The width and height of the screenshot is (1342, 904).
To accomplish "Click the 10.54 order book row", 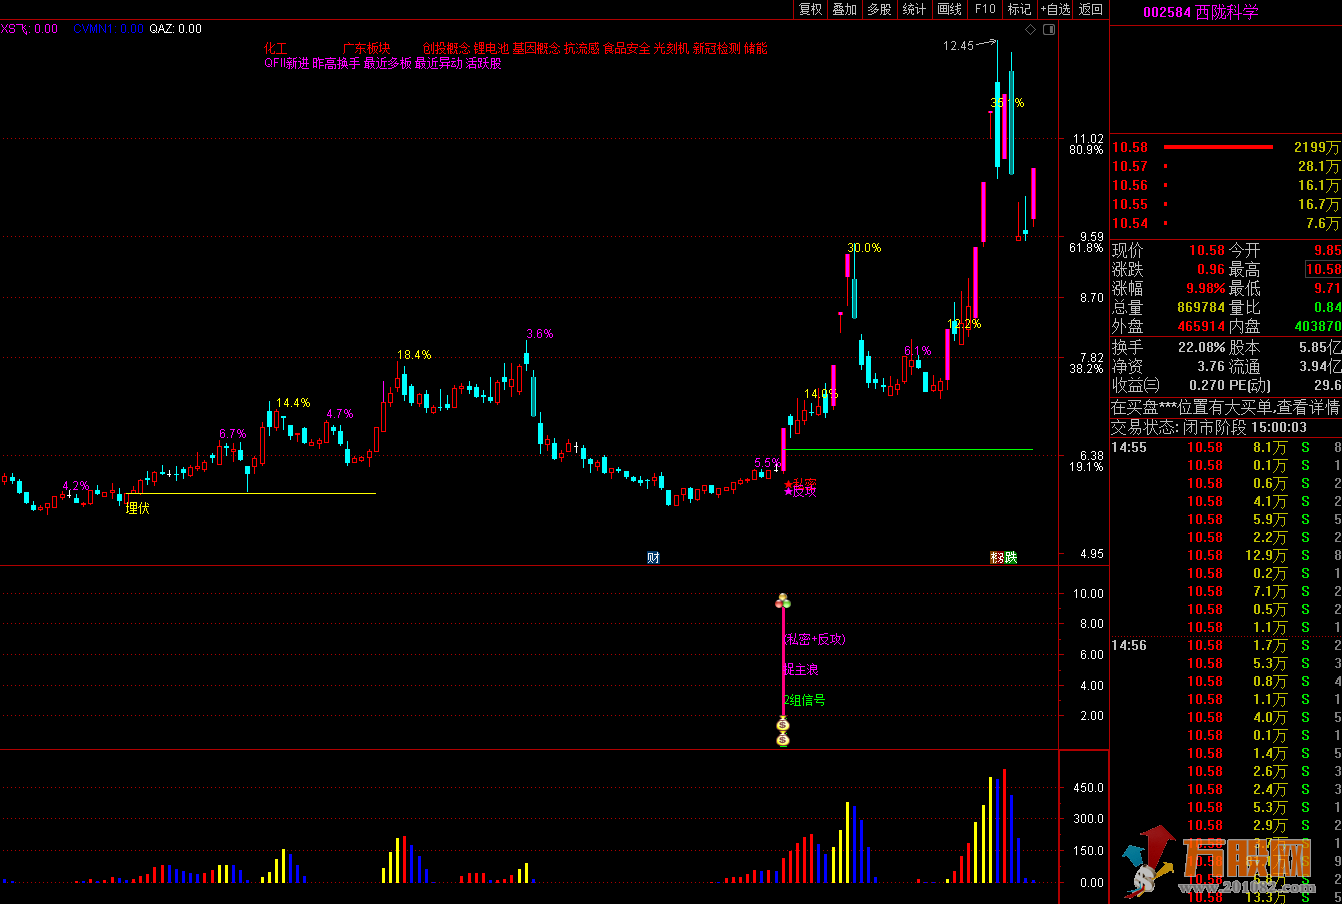I will click(x=1226, y=223).
